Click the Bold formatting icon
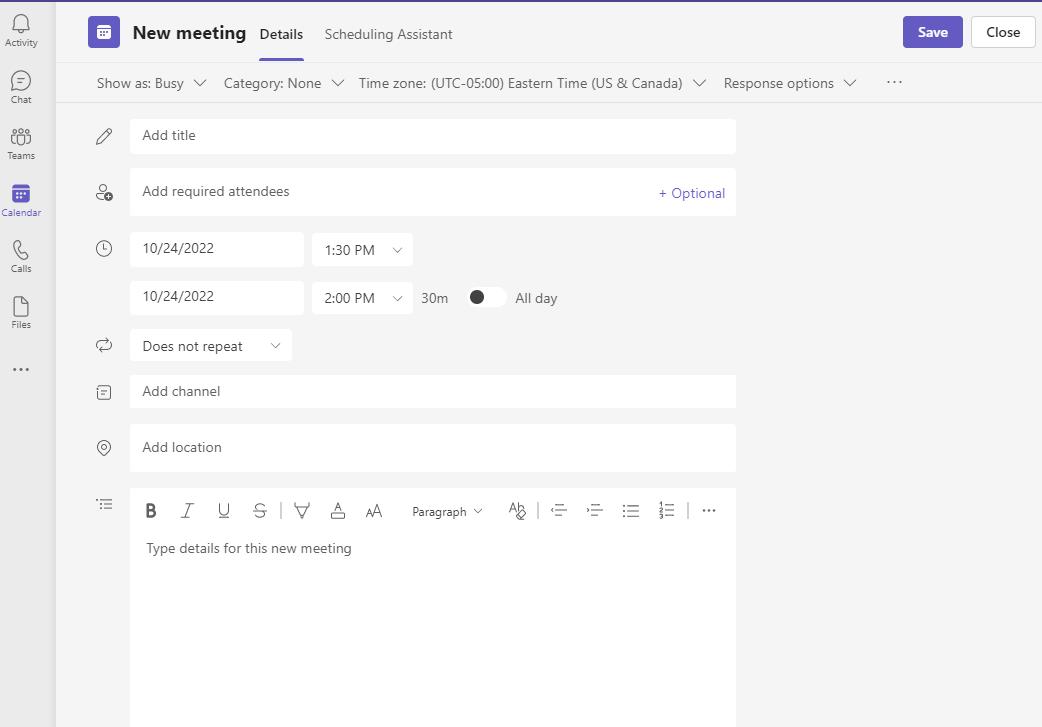This screenshot has width=1042, height=727. click(x=151, y=511)
